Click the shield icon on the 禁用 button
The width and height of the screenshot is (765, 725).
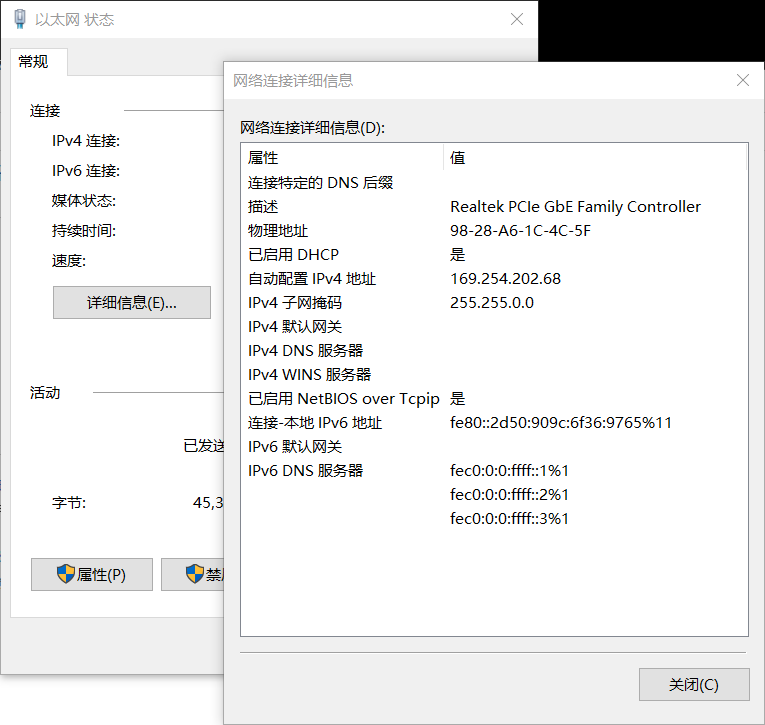[195, 574]
